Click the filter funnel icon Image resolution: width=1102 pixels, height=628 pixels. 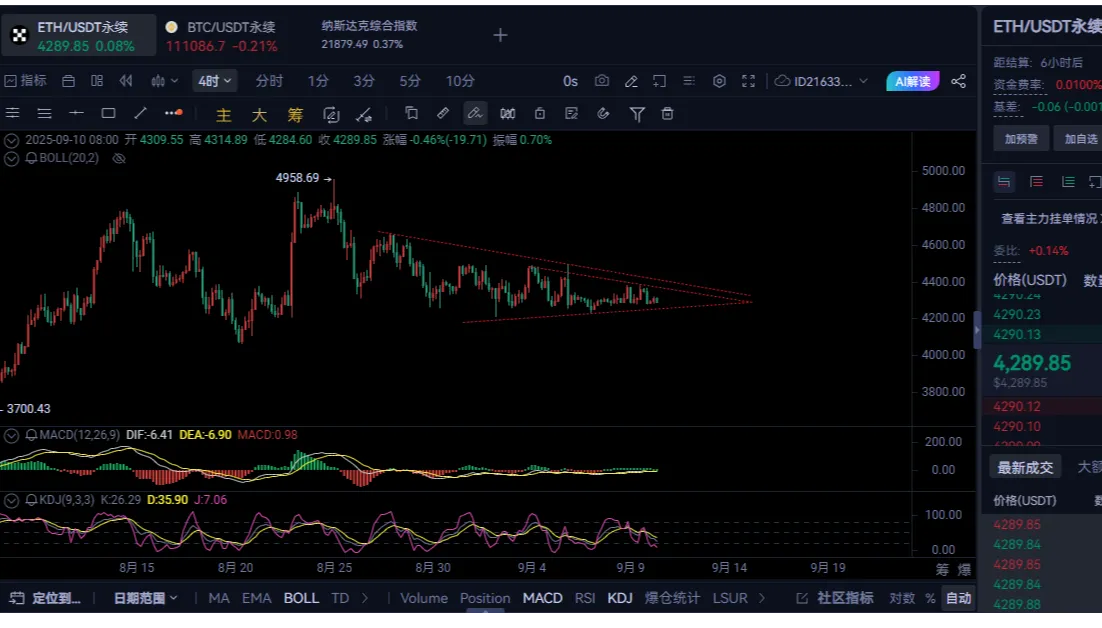coord(637,114)
